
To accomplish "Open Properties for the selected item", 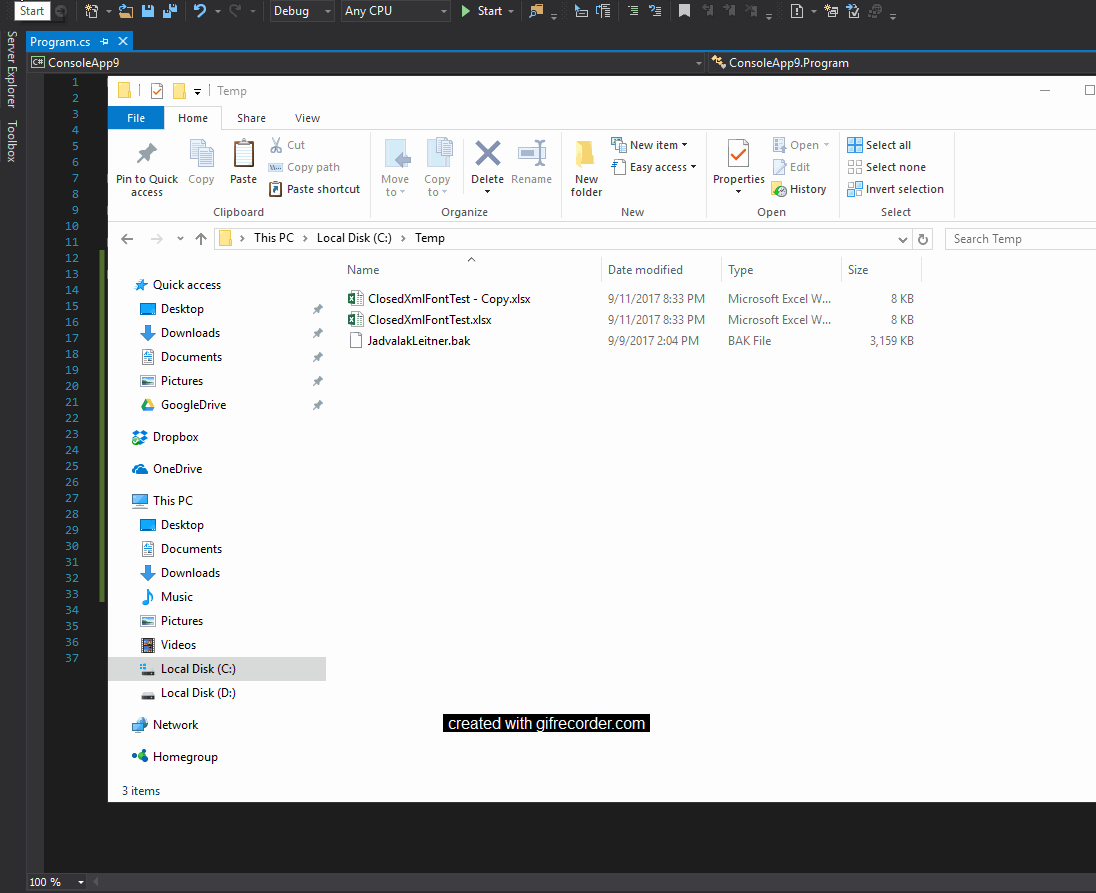I will point(738,166).
